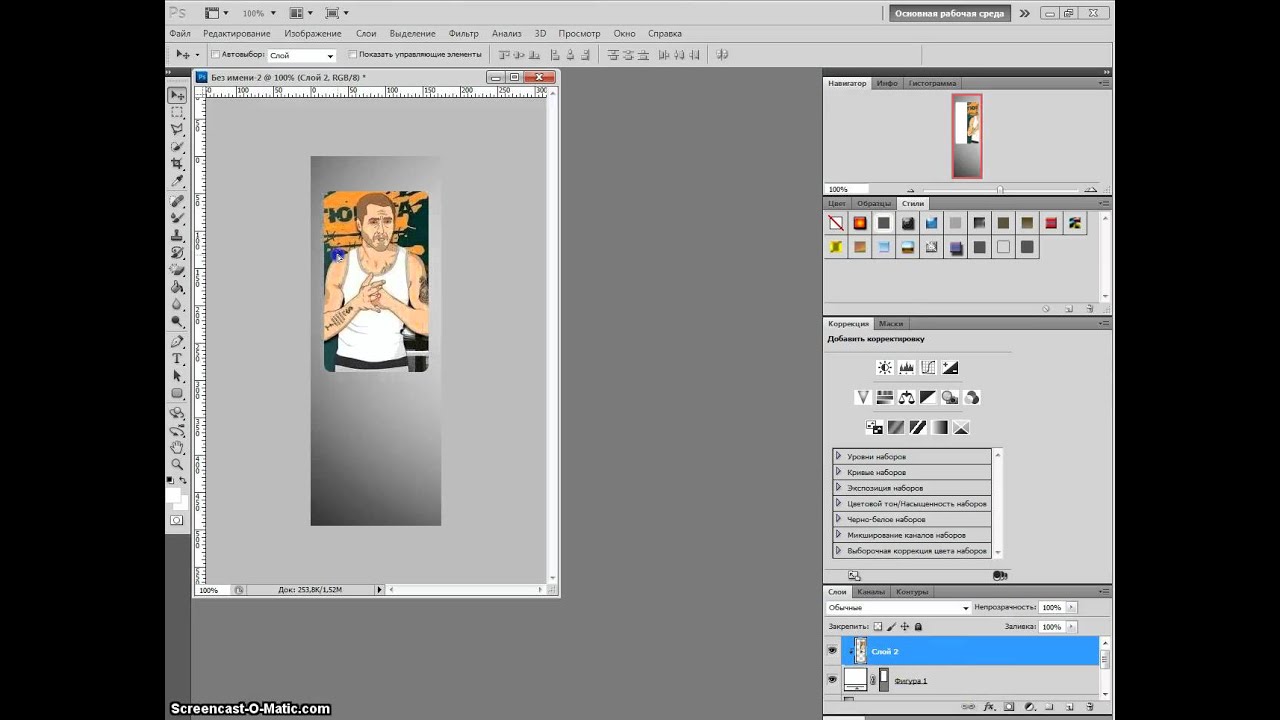Toggle lock image pixels brush icon
The image size is (1280, 720).
[891, 627]
